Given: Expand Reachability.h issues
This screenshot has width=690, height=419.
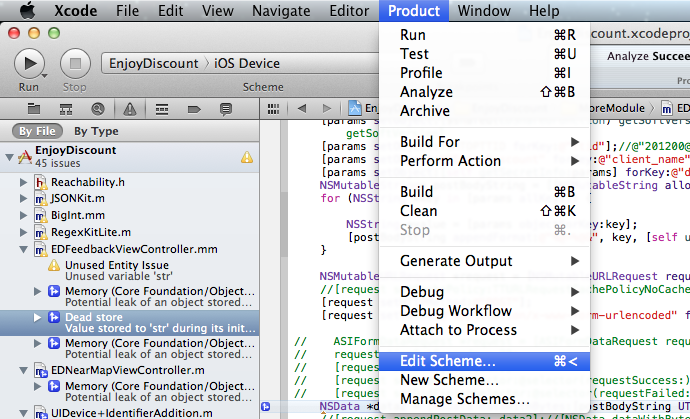Looking at the screenshot, I should pyautogui.click(x=23, y=182).
